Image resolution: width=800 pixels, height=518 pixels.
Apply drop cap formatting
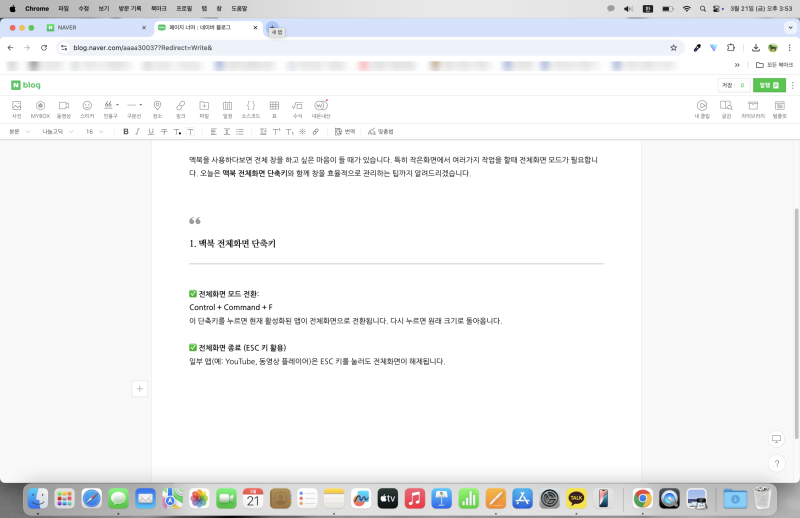[263, 132]
